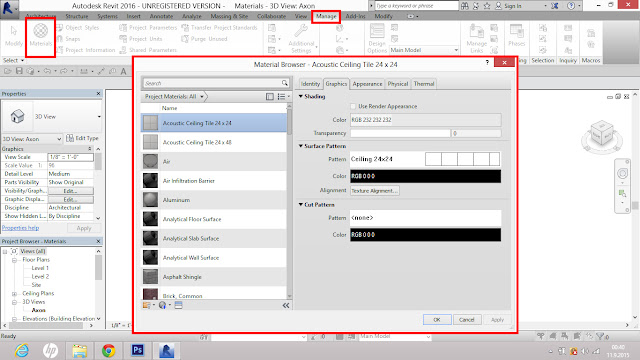This screenshot has height=360, width=640.
Task: Collapse Floor Plans tree node
Action: tap(14, 260)
